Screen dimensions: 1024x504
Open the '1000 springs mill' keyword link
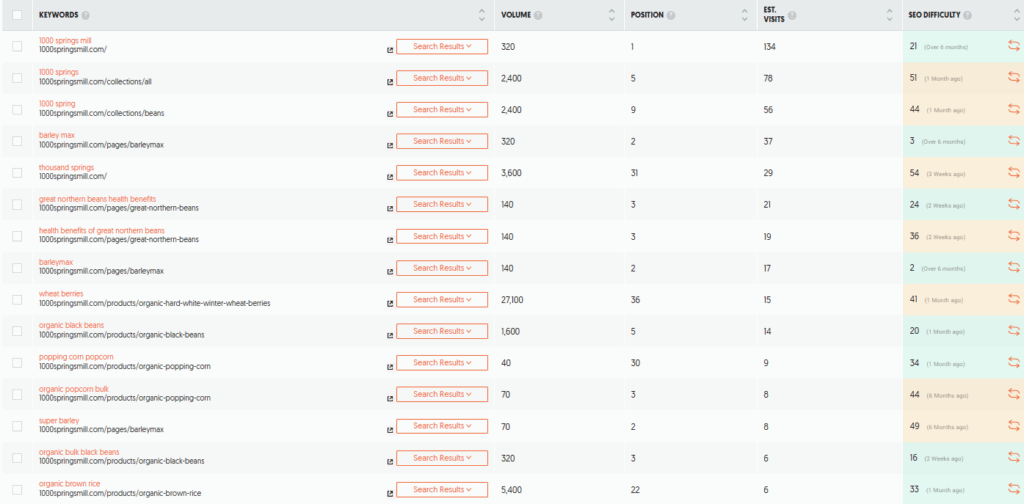click(x=65, y=40)
